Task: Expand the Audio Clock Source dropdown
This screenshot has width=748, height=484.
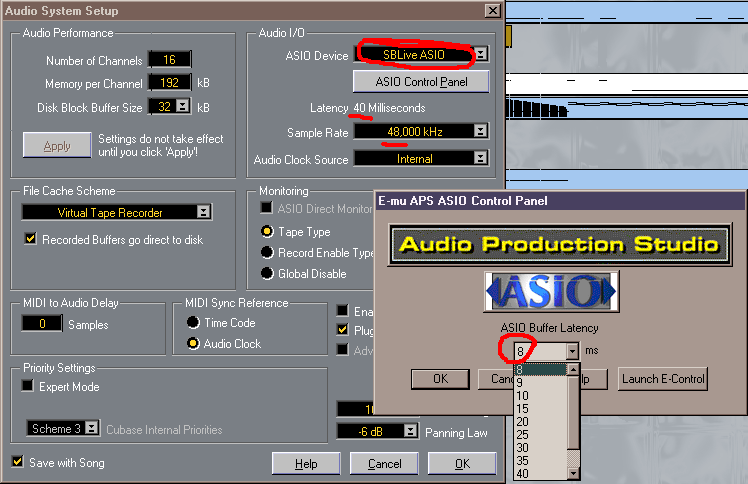Action: pyautogui.click(x=481, y=158)
